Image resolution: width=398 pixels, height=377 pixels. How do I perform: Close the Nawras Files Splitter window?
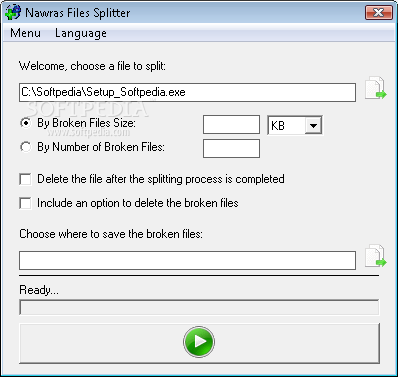click(379, 13)
